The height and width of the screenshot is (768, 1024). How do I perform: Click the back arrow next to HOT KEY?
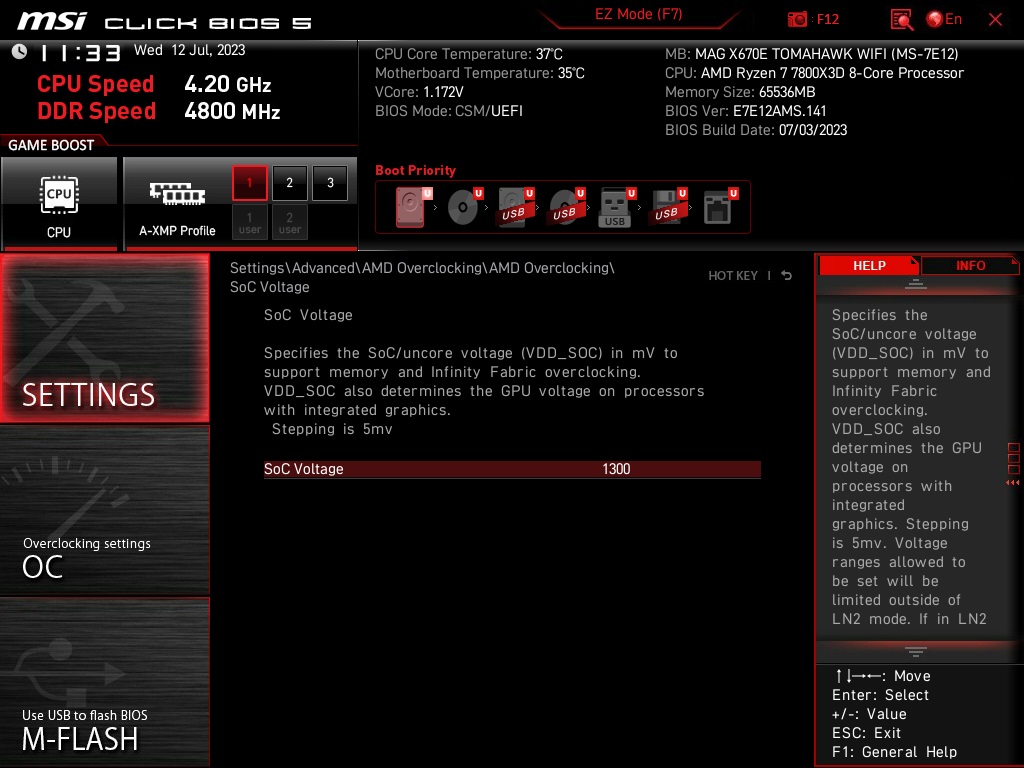coord(786,276)
